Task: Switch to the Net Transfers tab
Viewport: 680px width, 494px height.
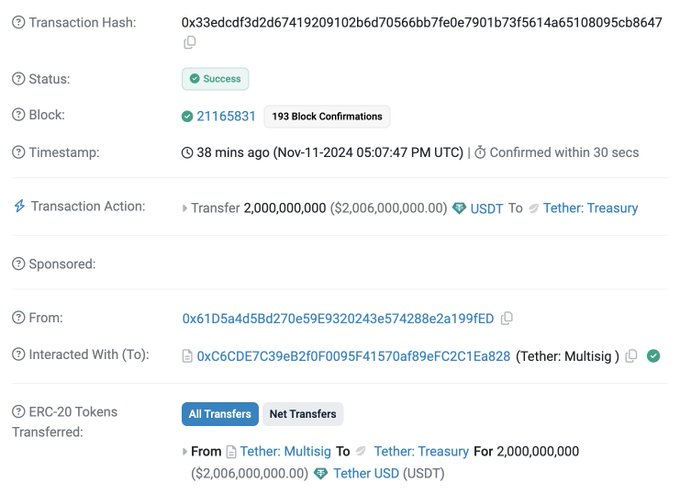Action: (303, 414)
